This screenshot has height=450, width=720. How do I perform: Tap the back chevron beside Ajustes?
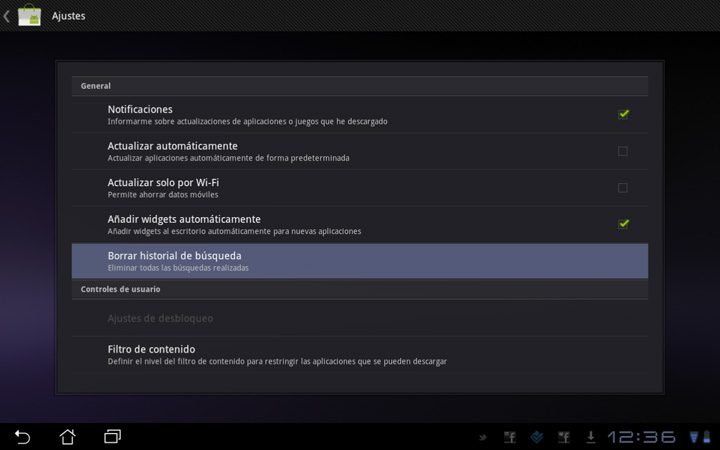point(7,16)
